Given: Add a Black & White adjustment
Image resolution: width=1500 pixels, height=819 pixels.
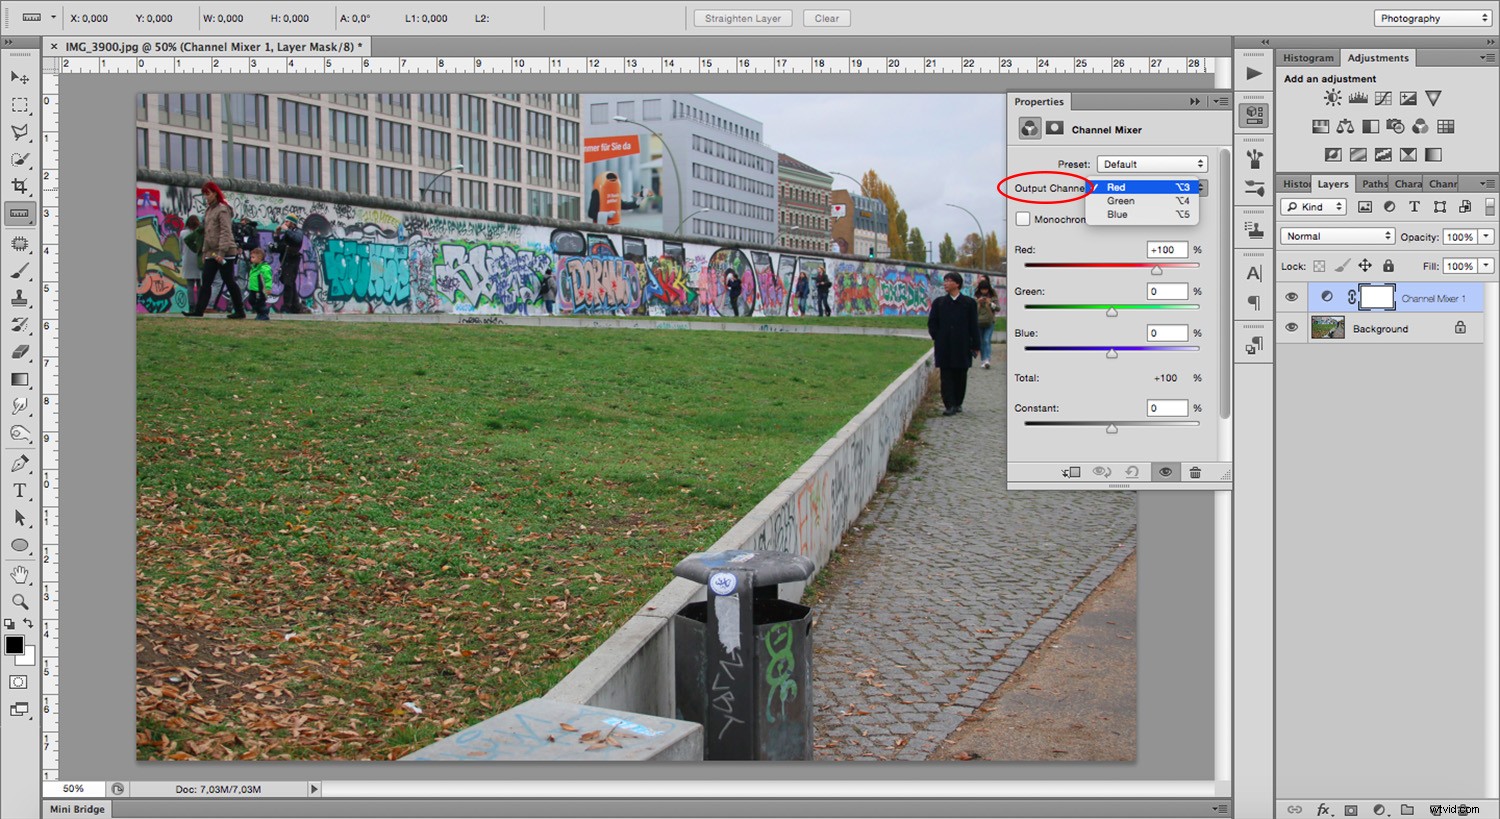Looking at the screenshot, I should point(1370,126).
